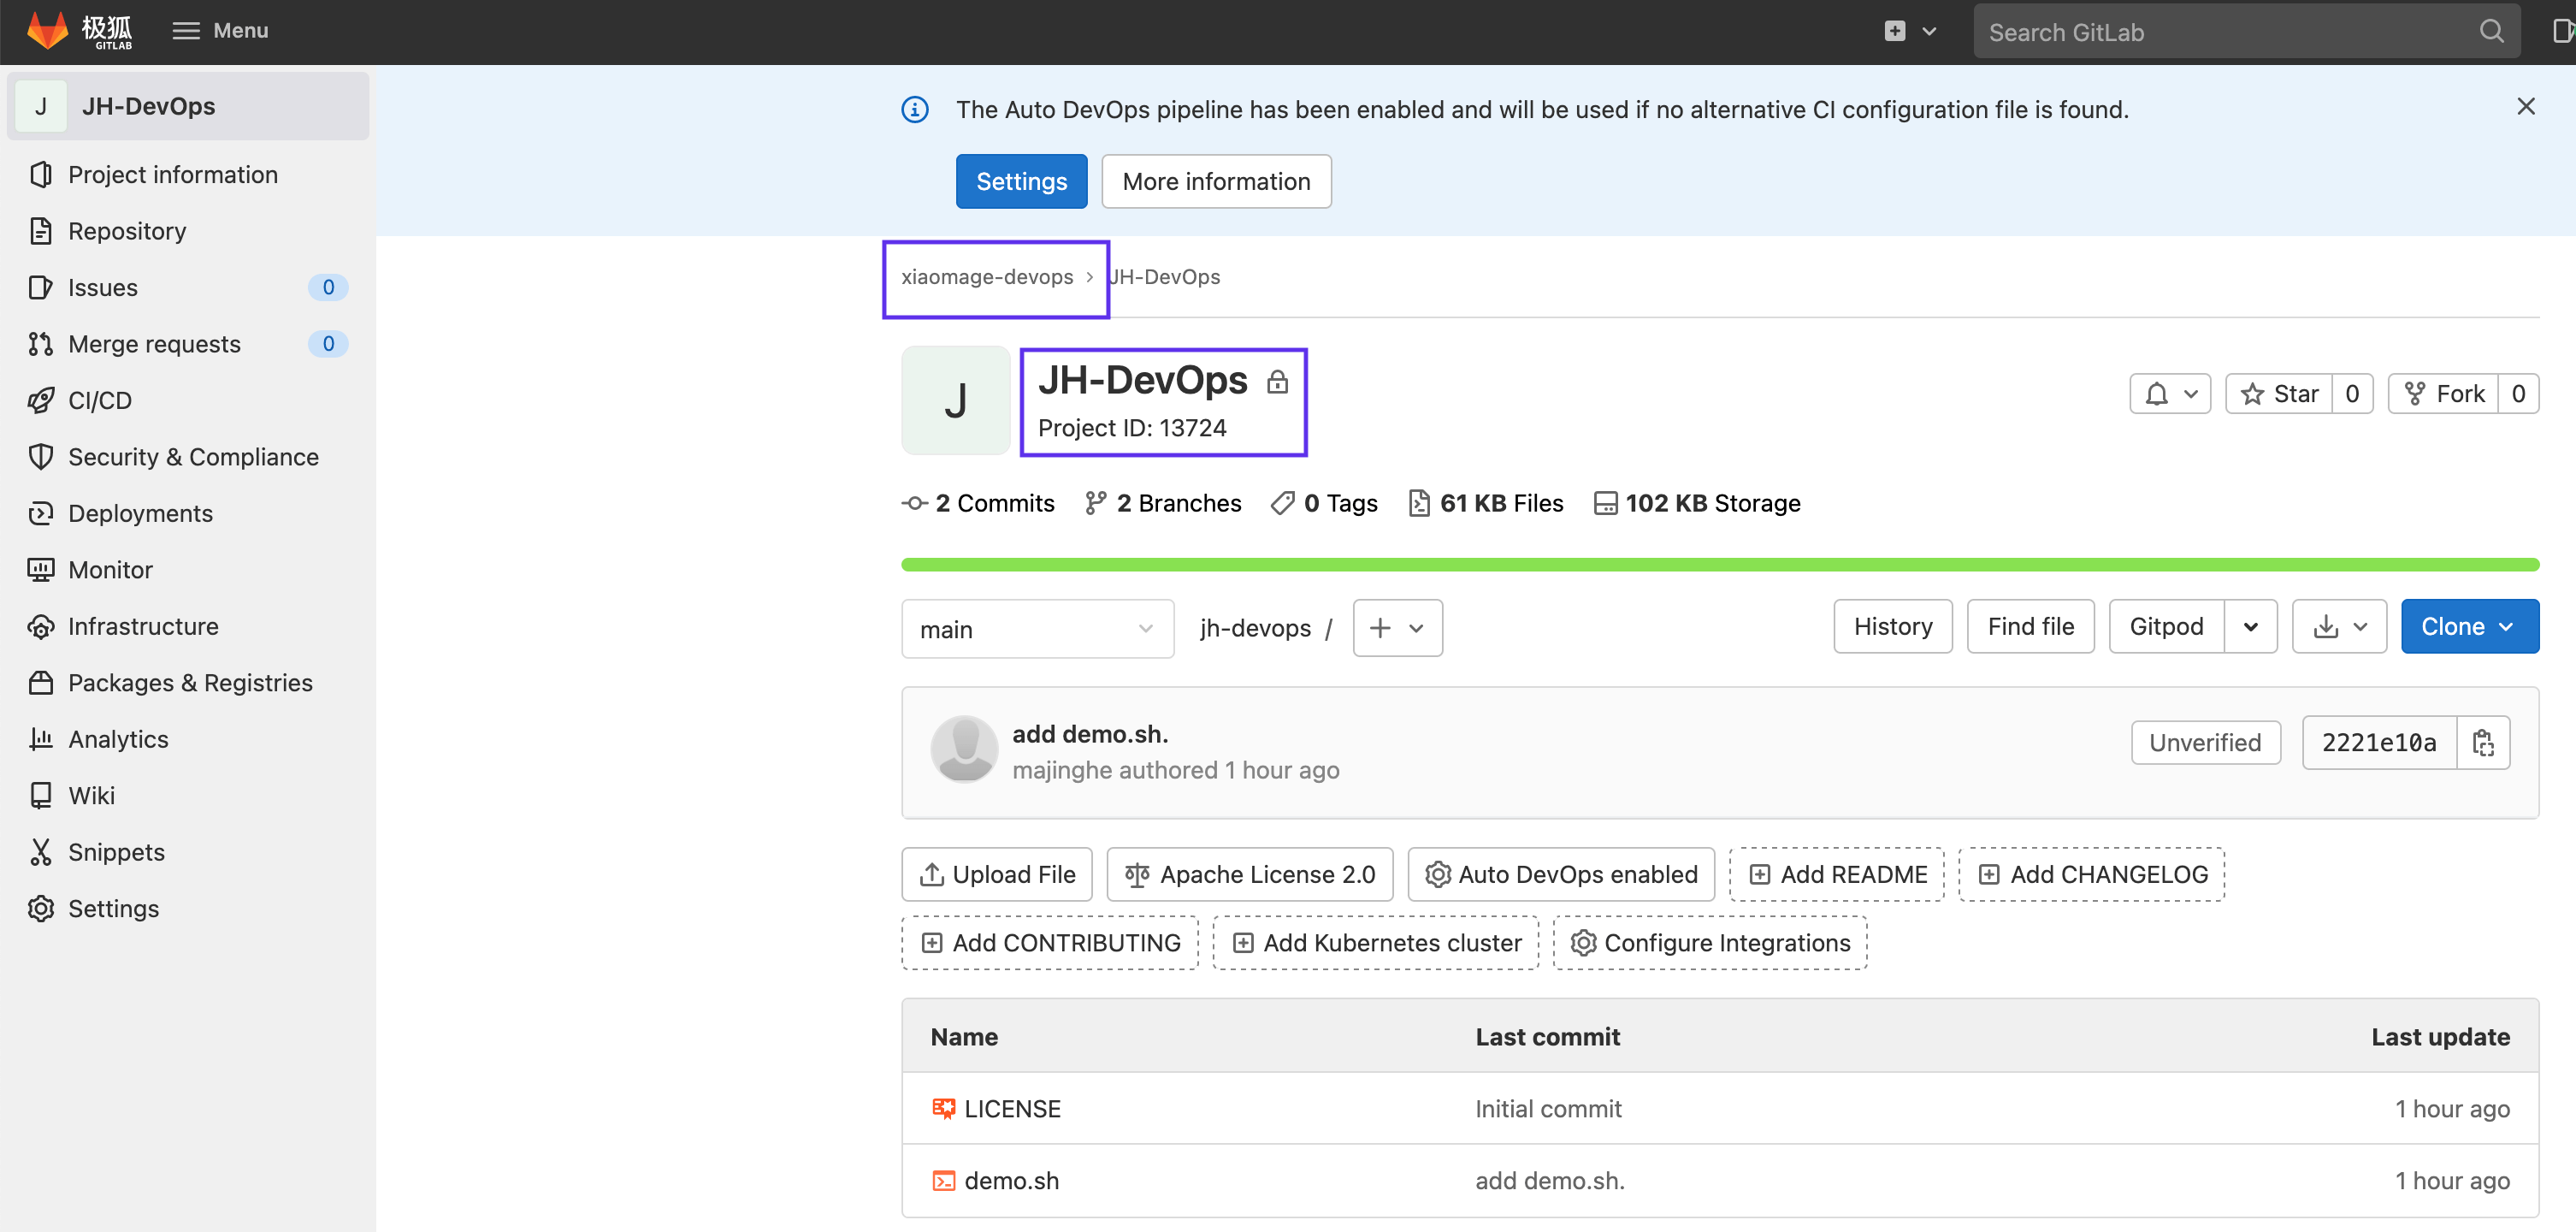Click the sidebar Settings gear icon
Screen dimensions: 2576x1232
pyautogui.click(x=41, y=909)
